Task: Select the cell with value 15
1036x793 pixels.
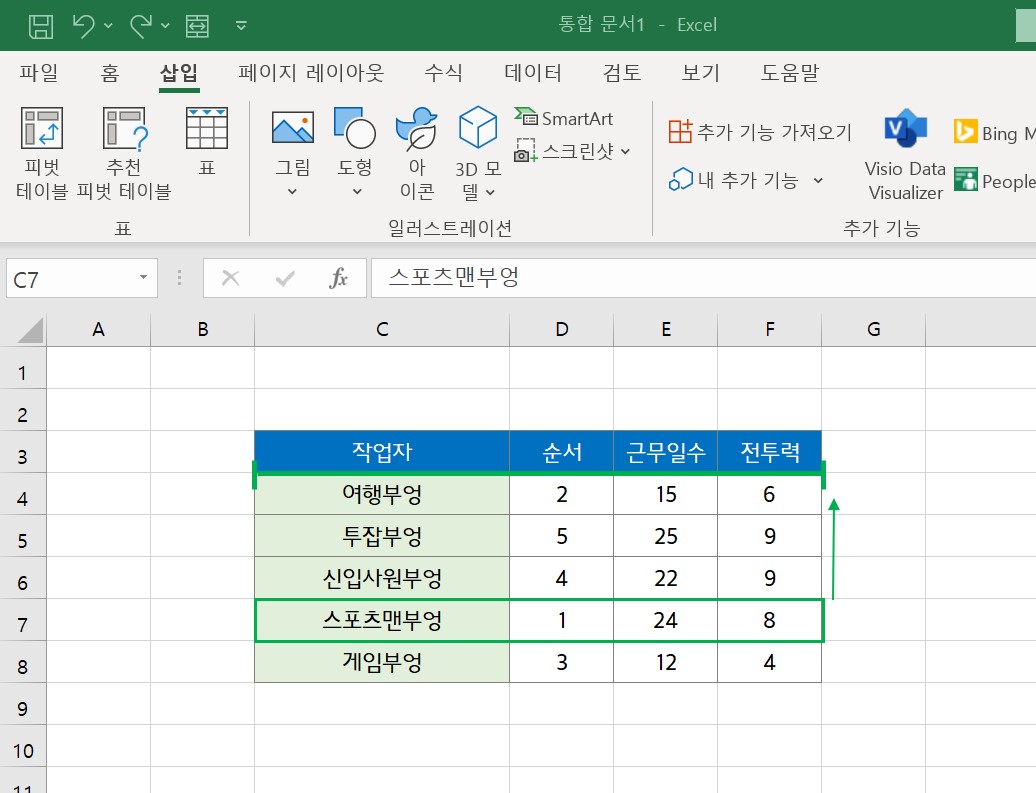Action: 665,494
